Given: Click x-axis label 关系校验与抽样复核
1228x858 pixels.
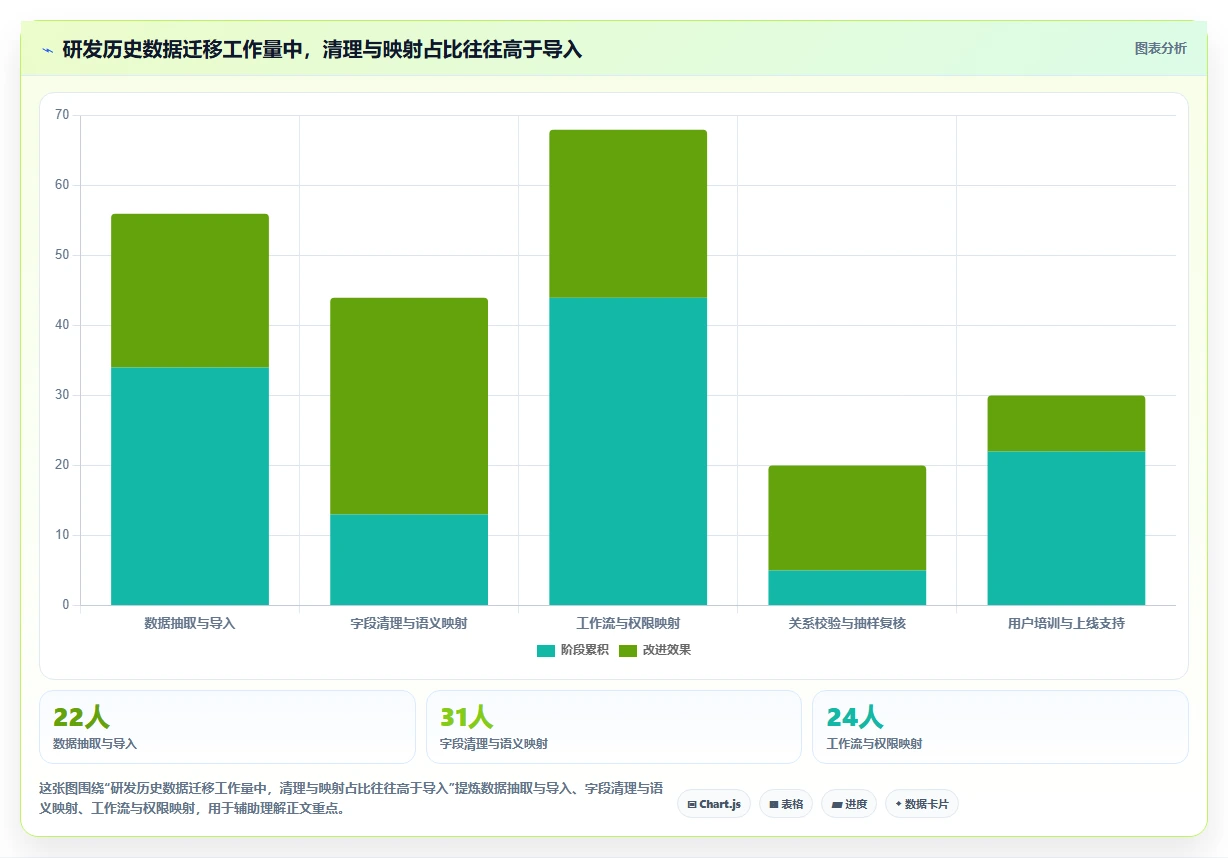Looking at the screenshot, I should click(x=847, y=623).
